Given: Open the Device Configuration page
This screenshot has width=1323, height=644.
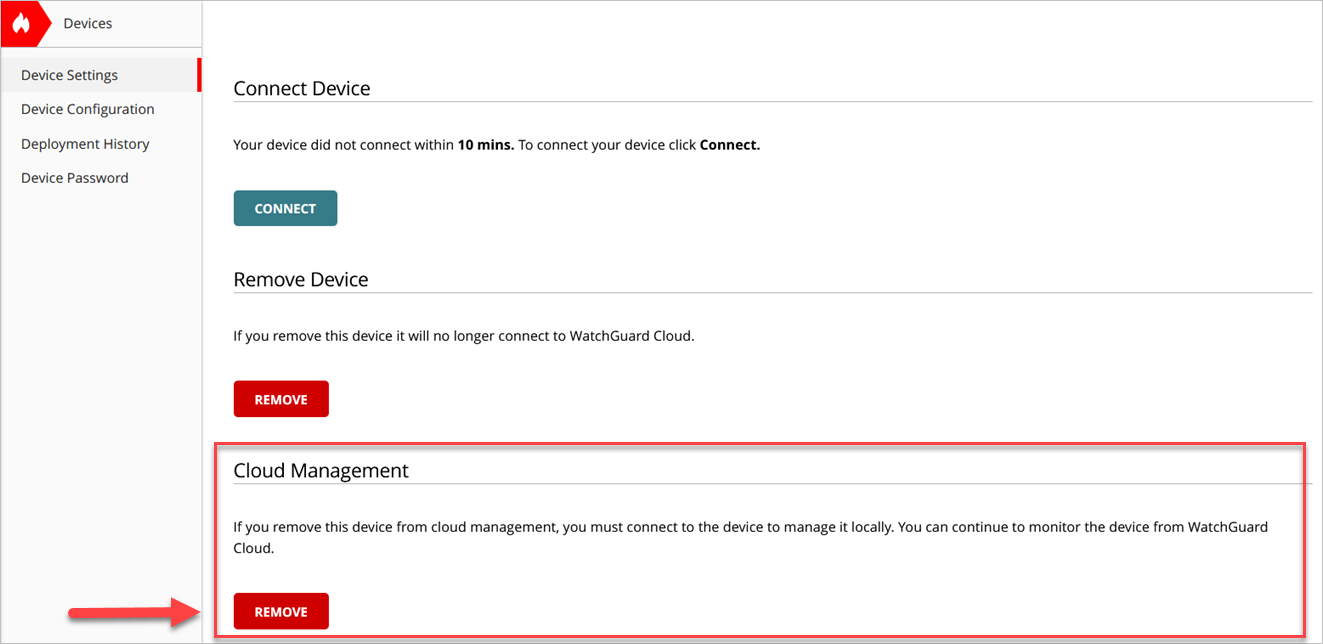Looking at the screenshot, I should click(x=87, y=108).
